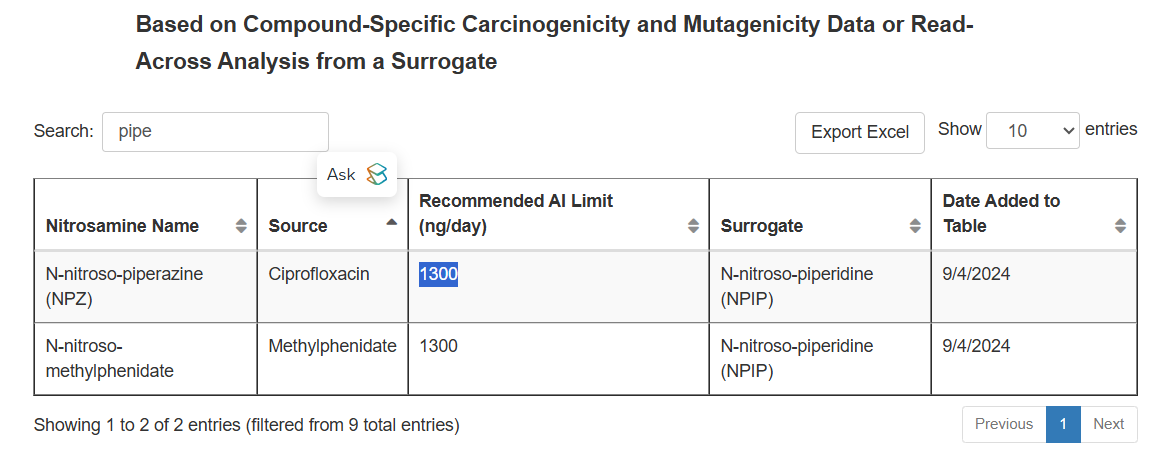1159x462 pixels.
Task: Click Nitrosamine Name column header text
Action: (x=122, y=226)
